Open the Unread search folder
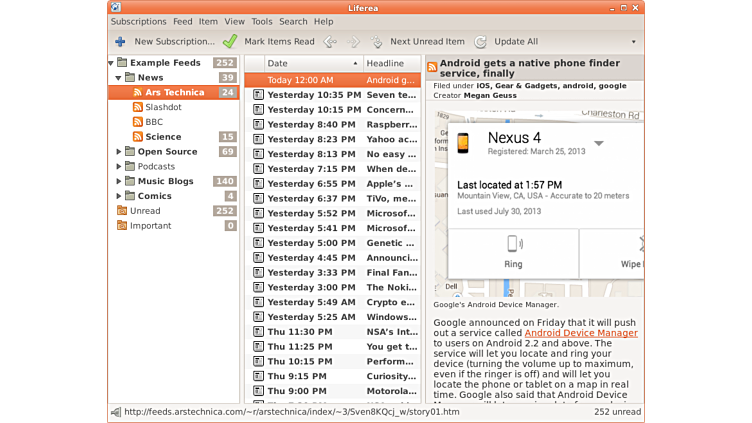This screenshot has height=423, width=752. point(144,211)
